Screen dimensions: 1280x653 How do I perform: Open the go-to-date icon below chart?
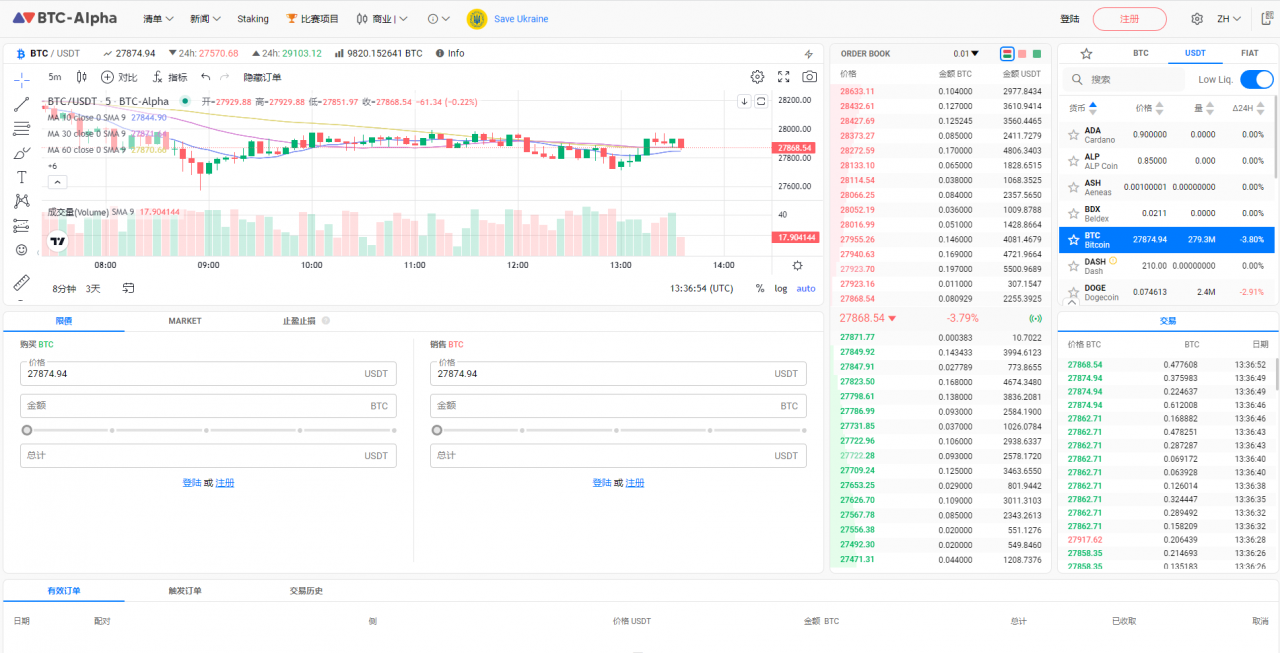pyautogui.click(x=128, y=288)
